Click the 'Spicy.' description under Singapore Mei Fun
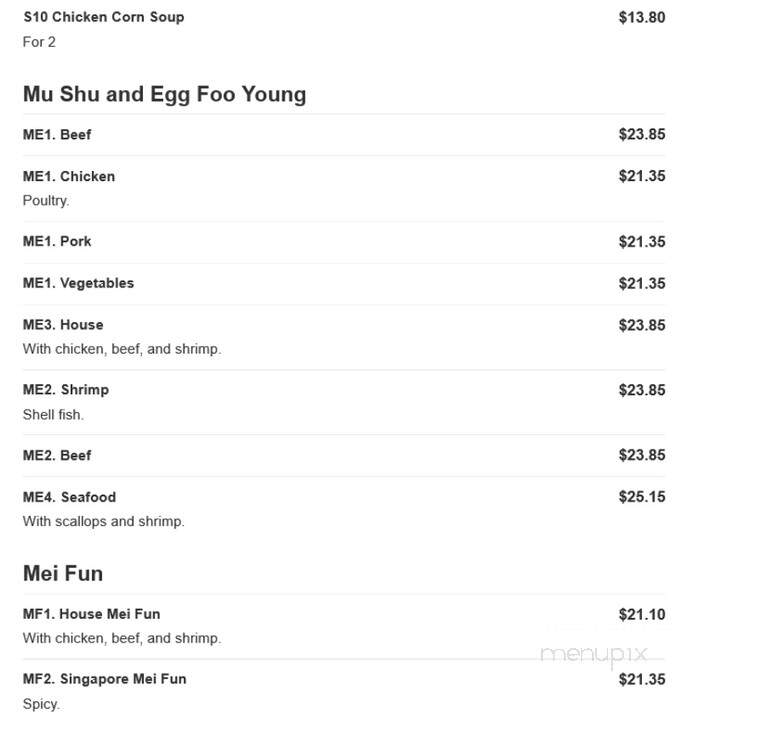This screenshot has width=773, height=737. [41, 704]
